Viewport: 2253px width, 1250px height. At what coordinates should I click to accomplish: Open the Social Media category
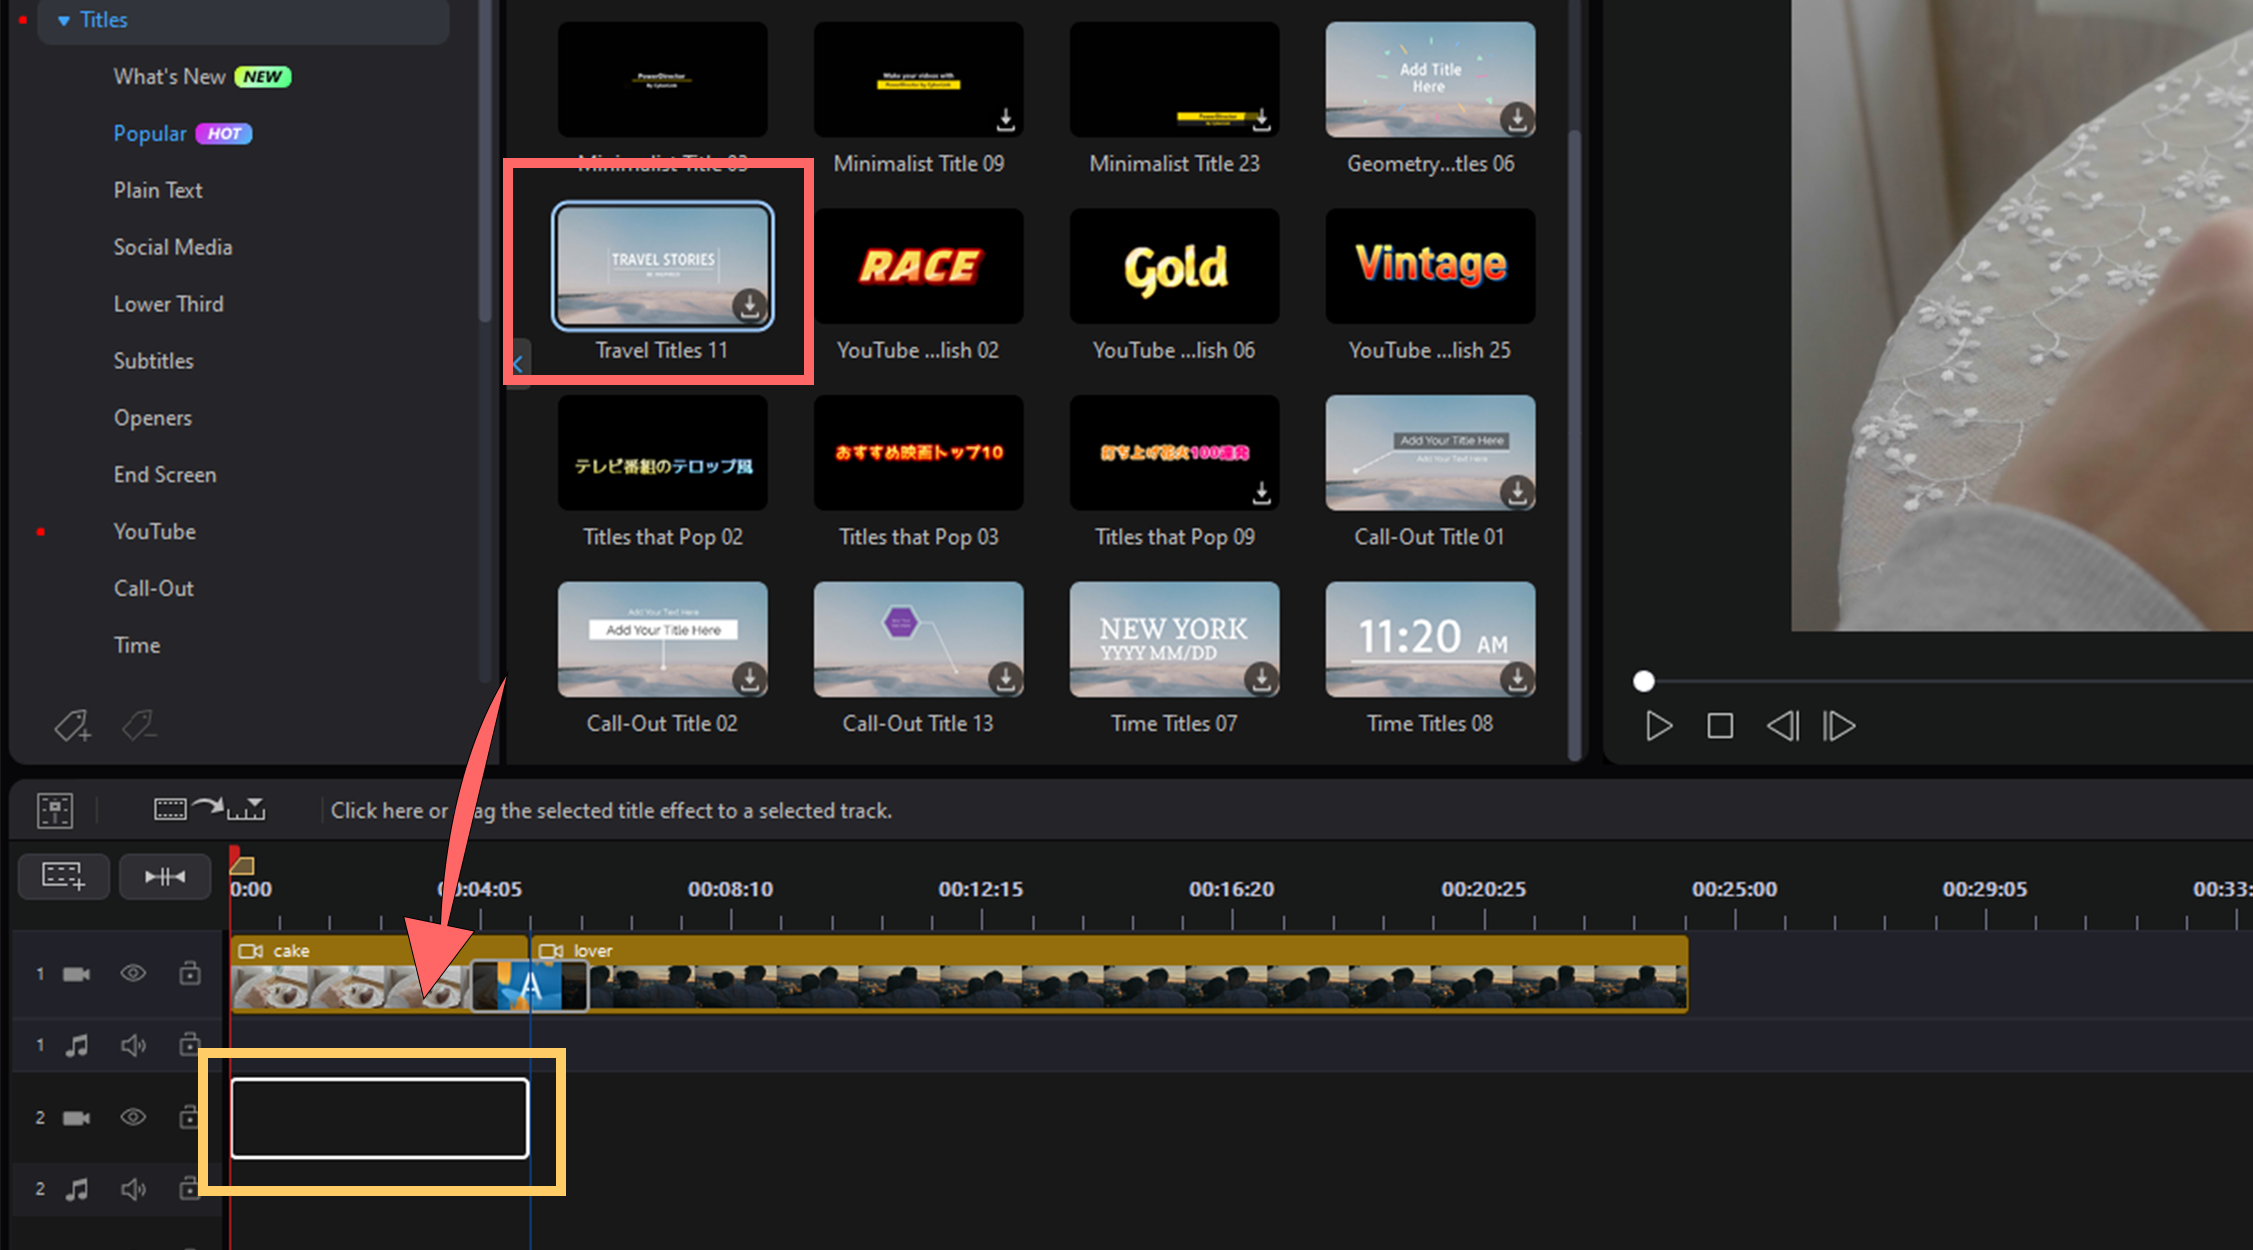point(173,247)
